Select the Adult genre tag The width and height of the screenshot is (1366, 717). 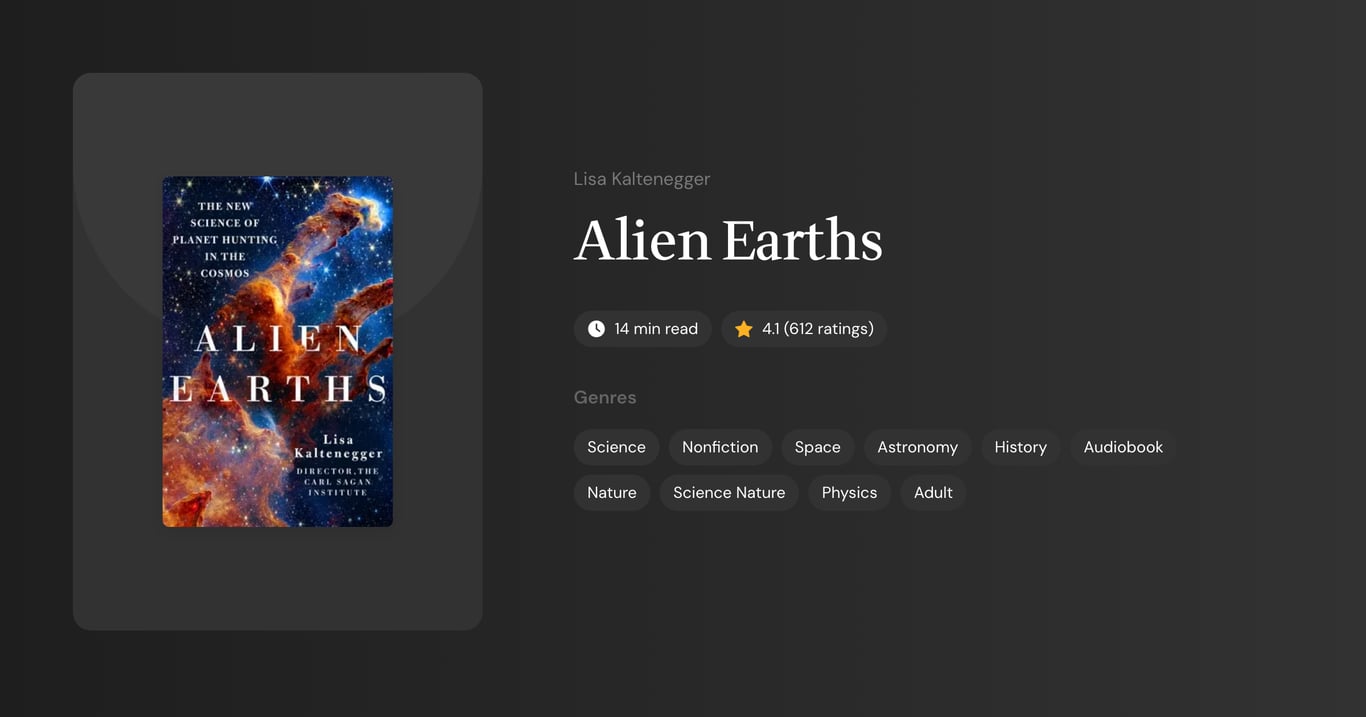tap(932, 492)
